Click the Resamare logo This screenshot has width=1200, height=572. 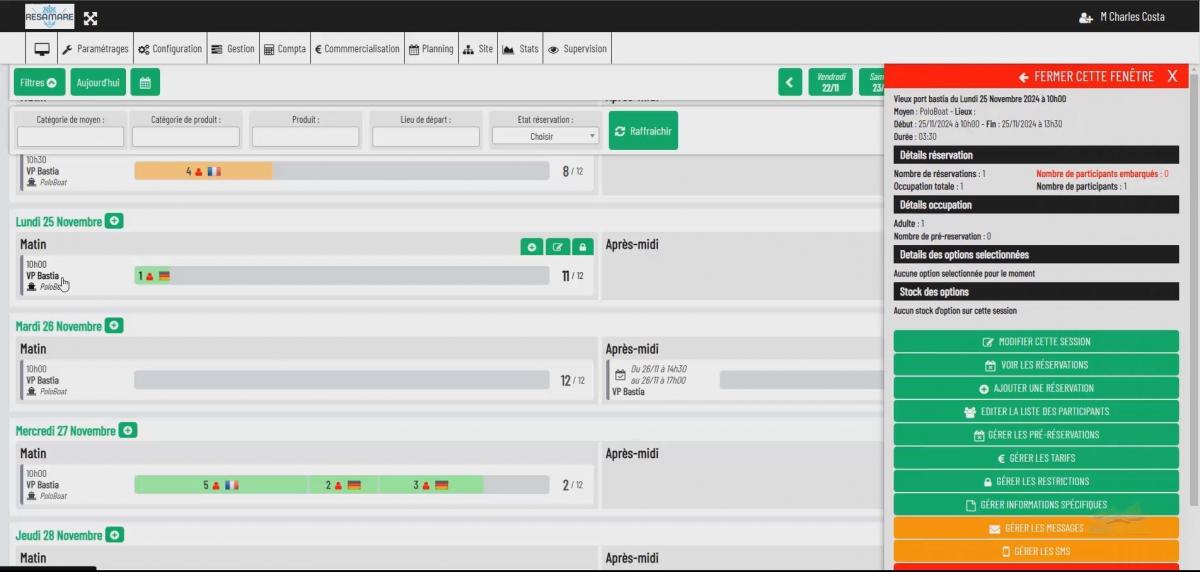click(x=49, y=16)
